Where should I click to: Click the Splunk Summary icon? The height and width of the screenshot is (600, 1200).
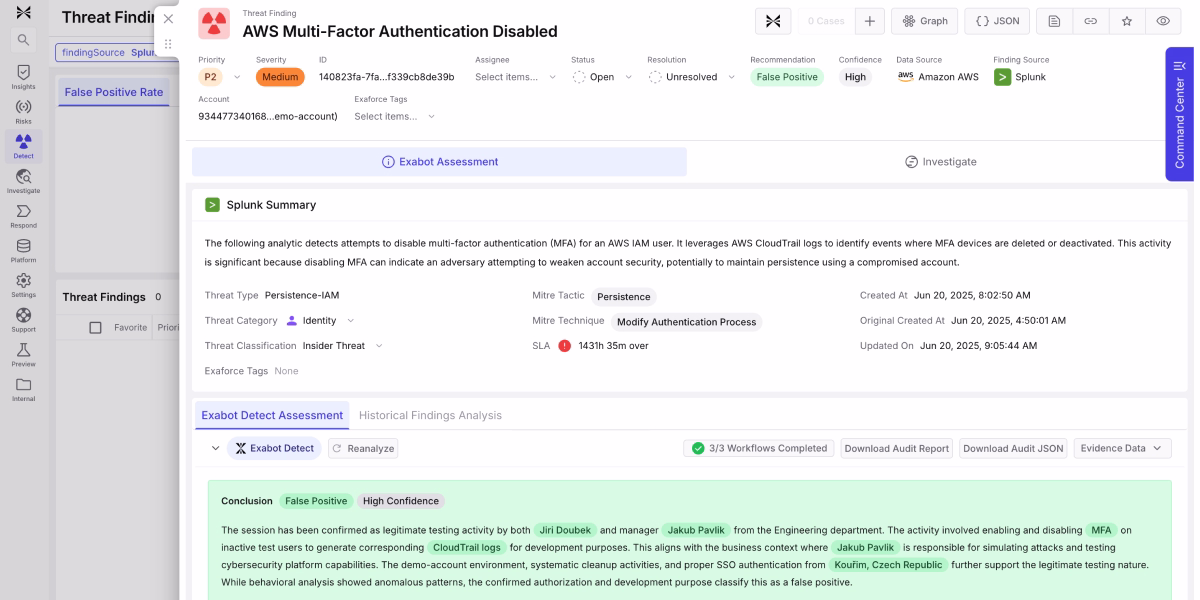(x=212, y=205)
